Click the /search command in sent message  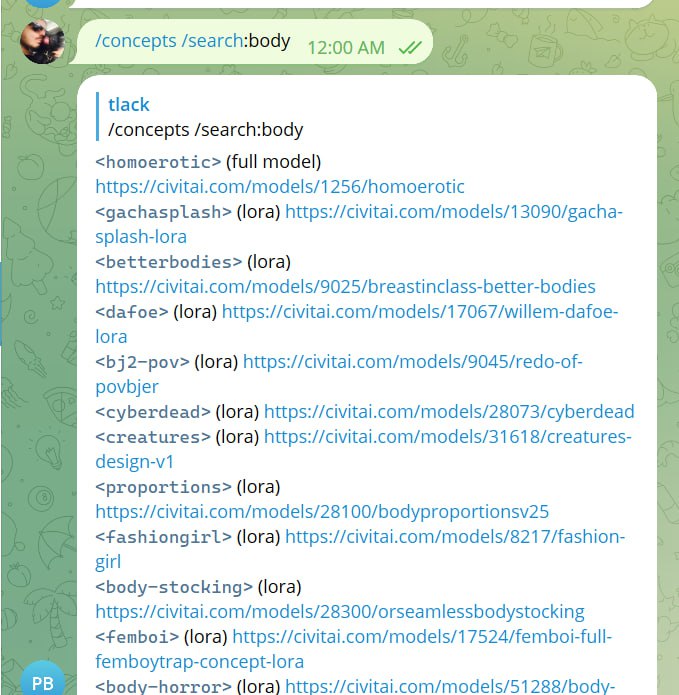pyautogui.click(x=212, y=41)
